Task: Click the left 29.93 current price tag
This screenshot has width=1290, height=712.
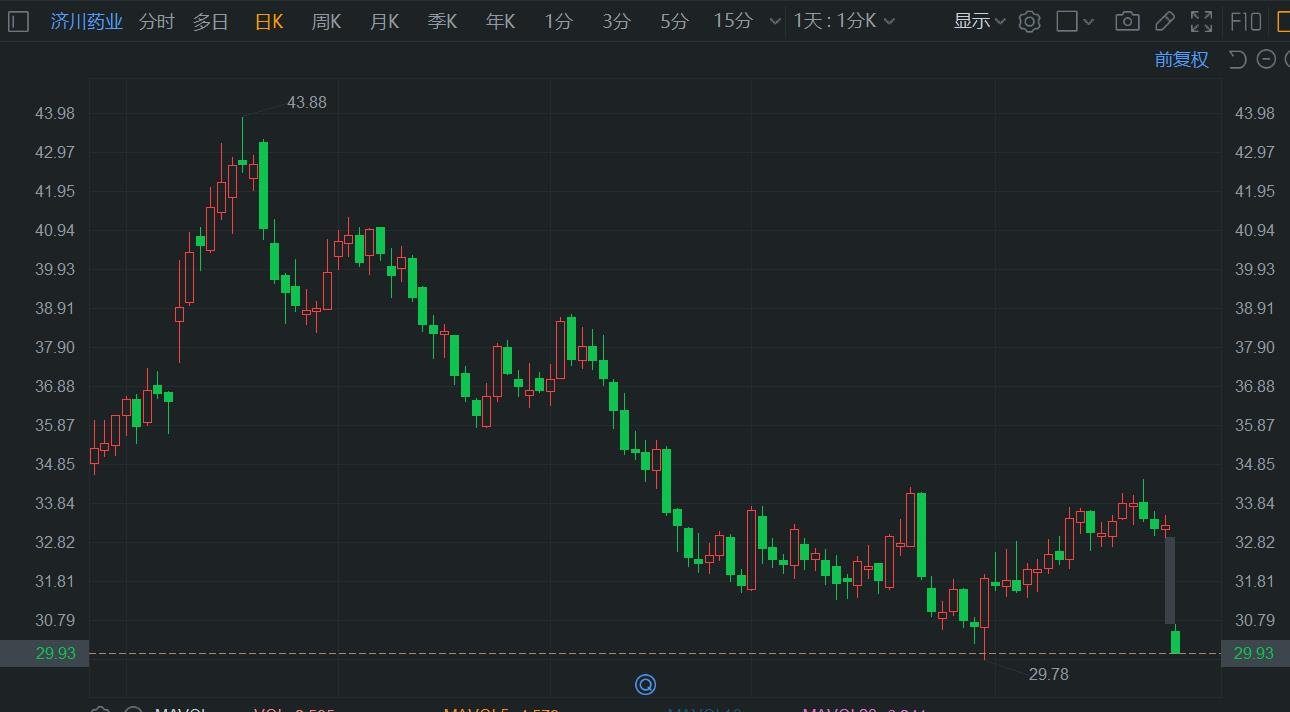Action: [x=45, y=653]
